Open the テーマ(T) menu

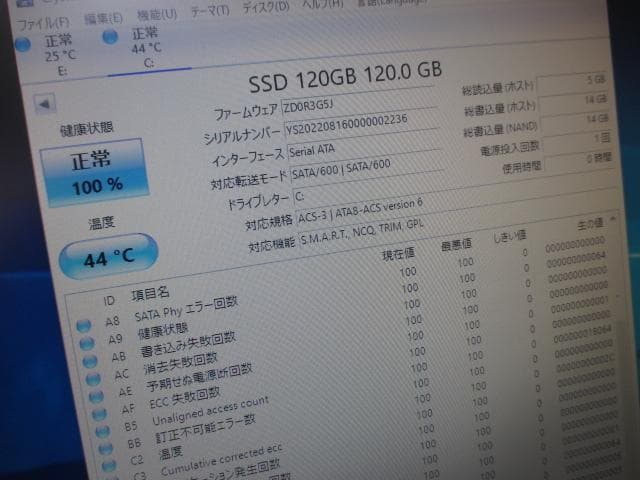click(210, 11)
